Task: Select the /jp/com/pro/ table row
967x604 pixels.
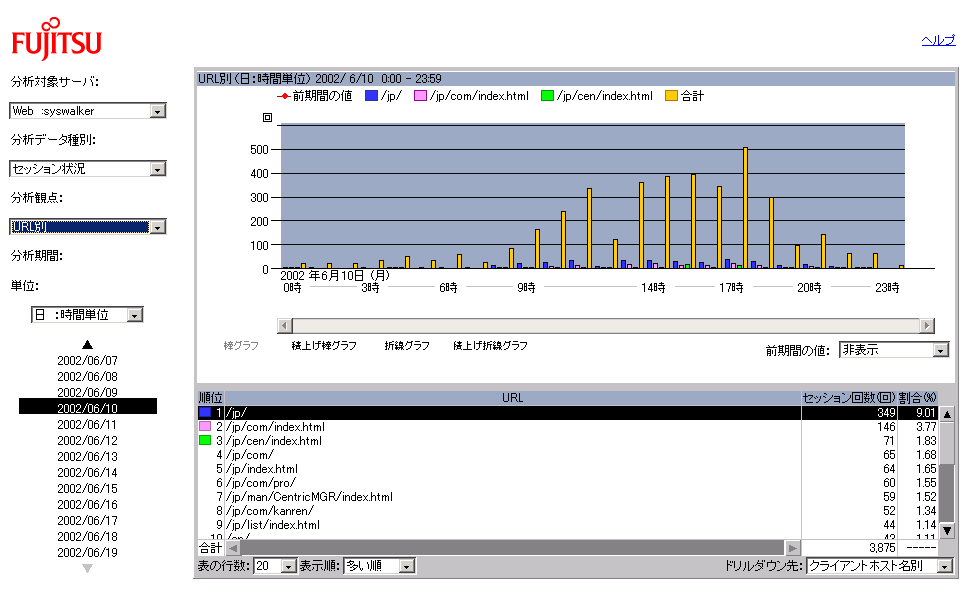Action: coord(567,483)
